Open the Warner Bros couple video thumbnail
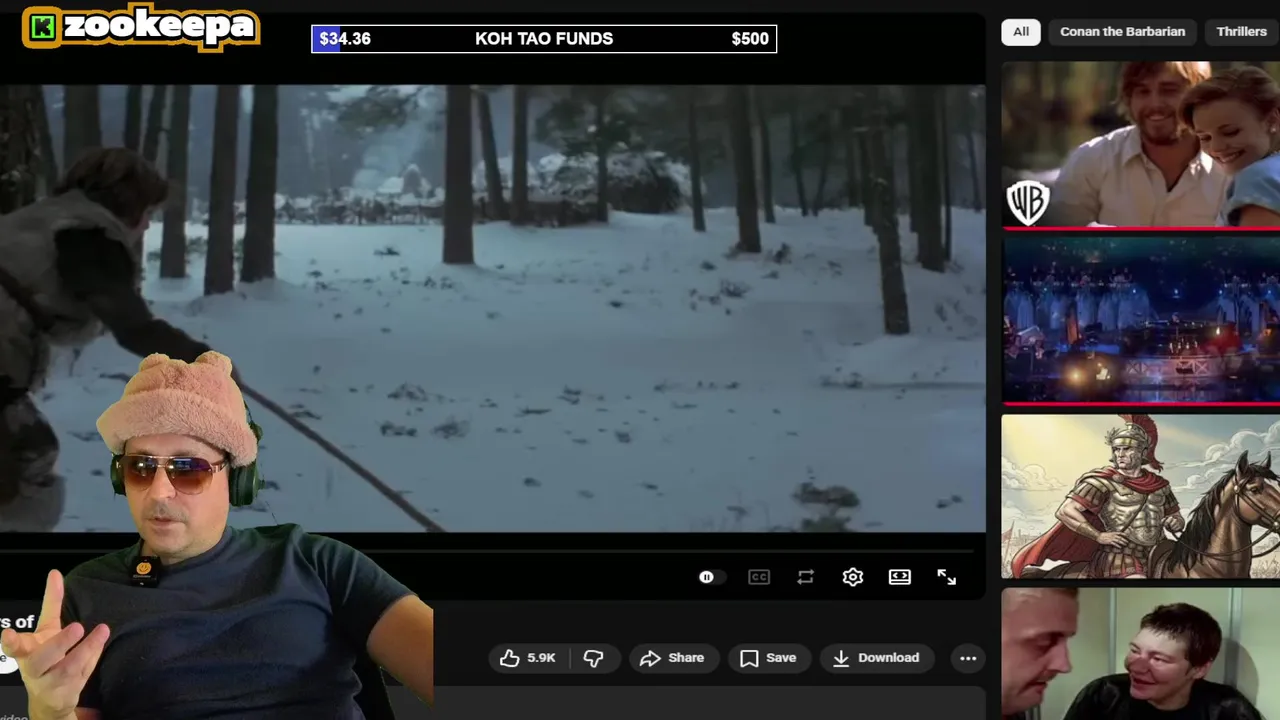The image size is (1280, 720). pyautogui.click(x=1140, y=144)
